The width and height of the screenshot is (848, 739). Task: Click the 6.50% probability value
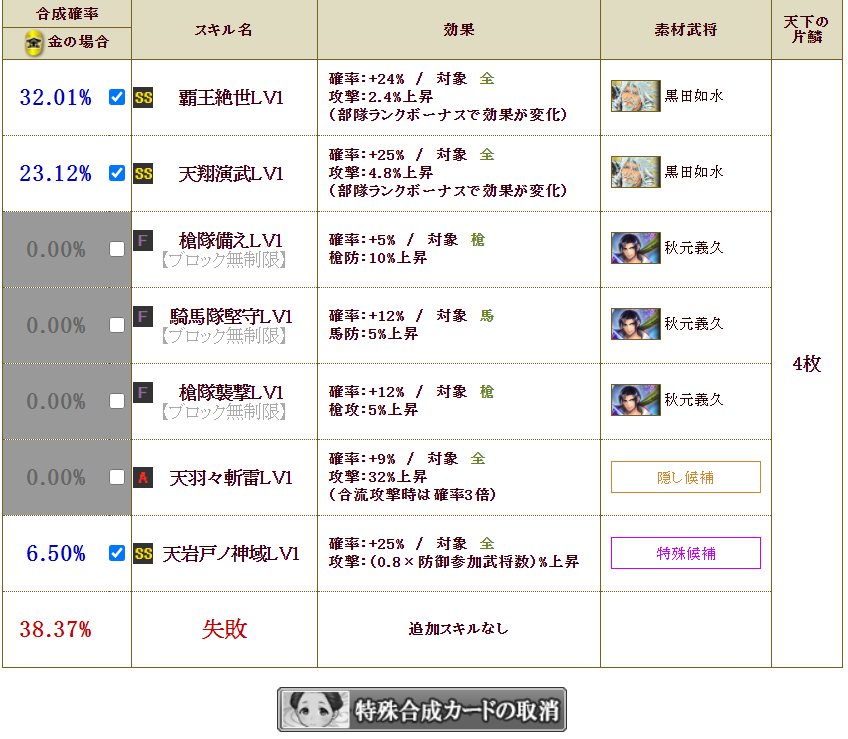coord(56,553)
